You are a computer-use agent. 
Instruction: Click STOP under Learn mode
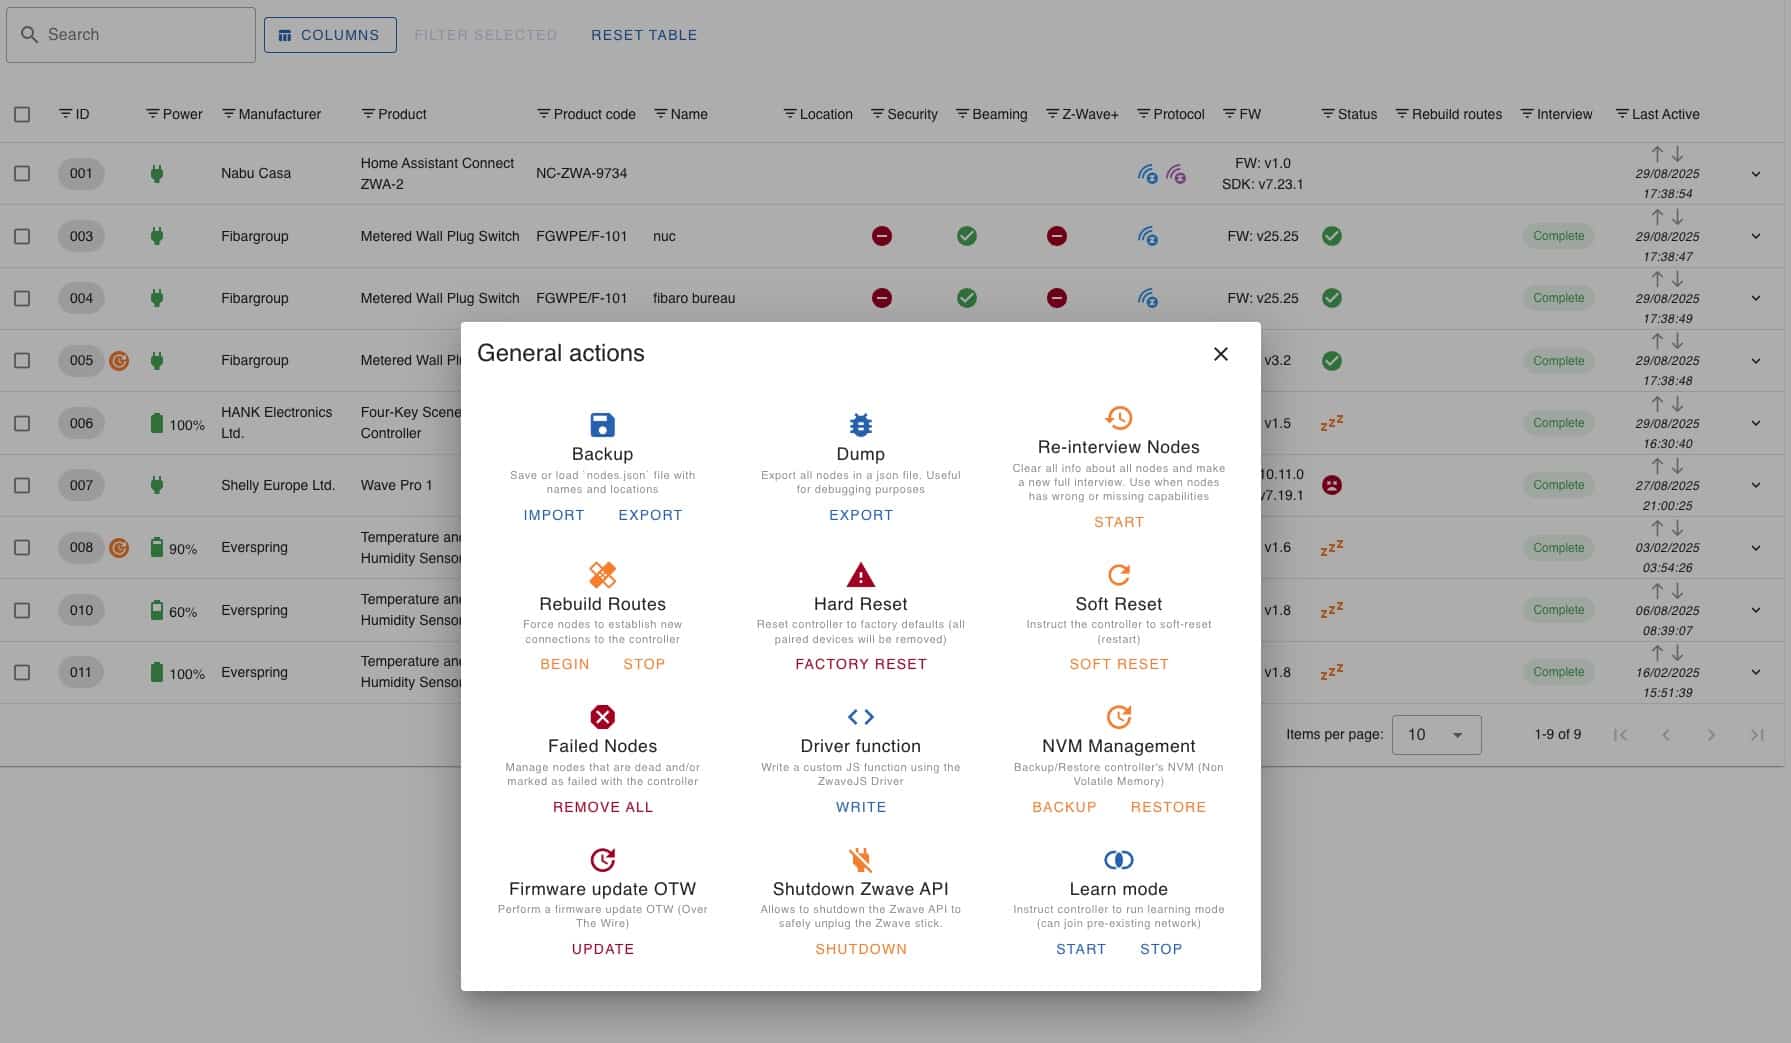pyautogui.click(x=1161, y=949)
